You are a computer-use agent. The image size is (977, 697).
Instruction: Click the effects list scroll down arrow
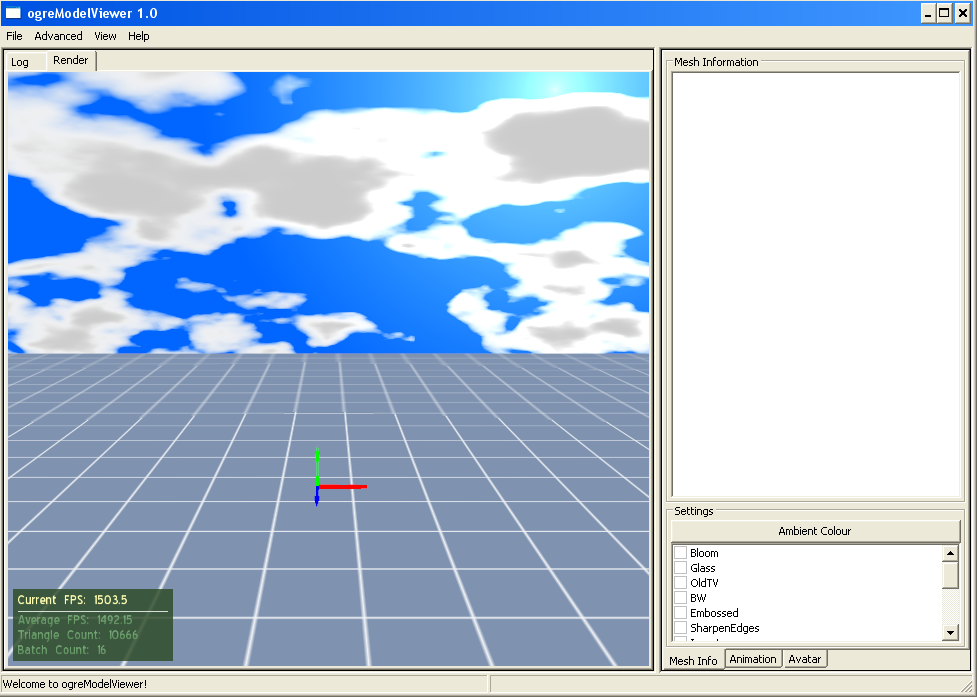coord(950,632)
